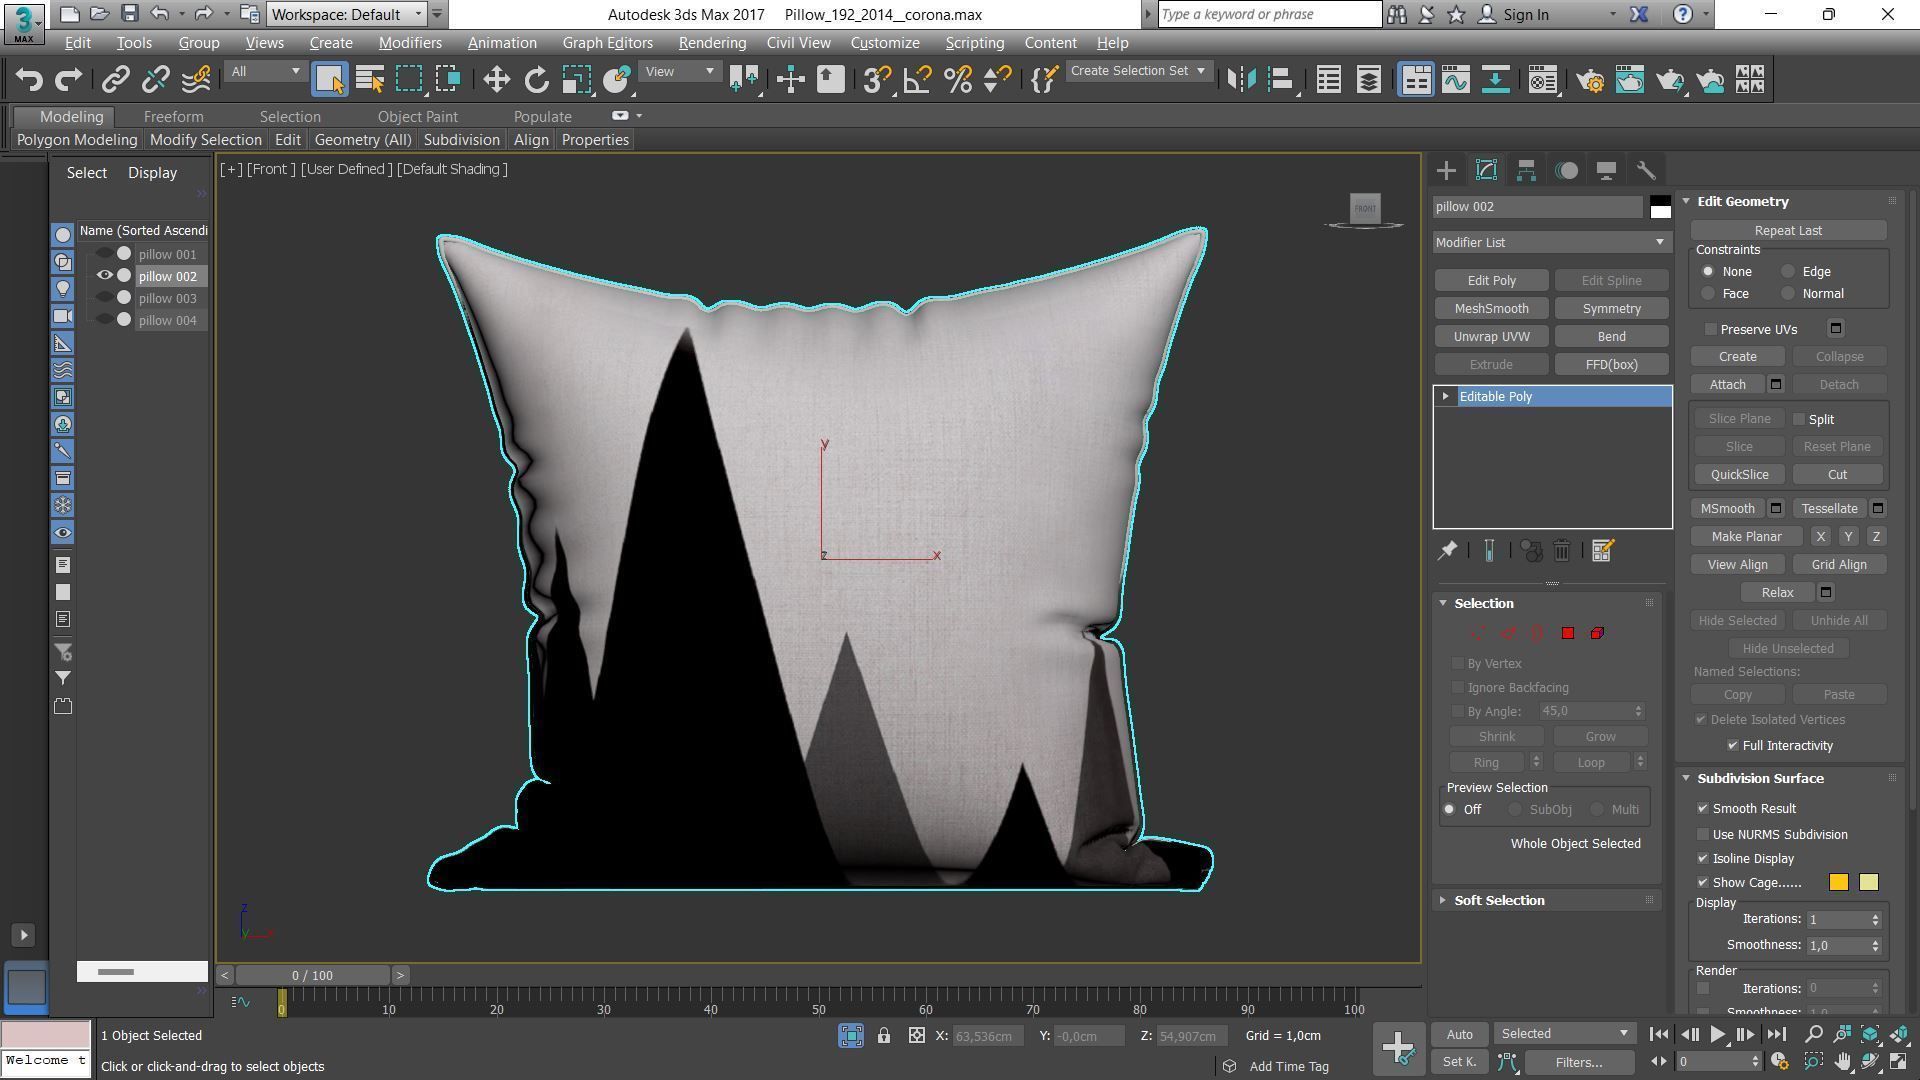Toggle visibility eye of pillow 002

(104, 276)
